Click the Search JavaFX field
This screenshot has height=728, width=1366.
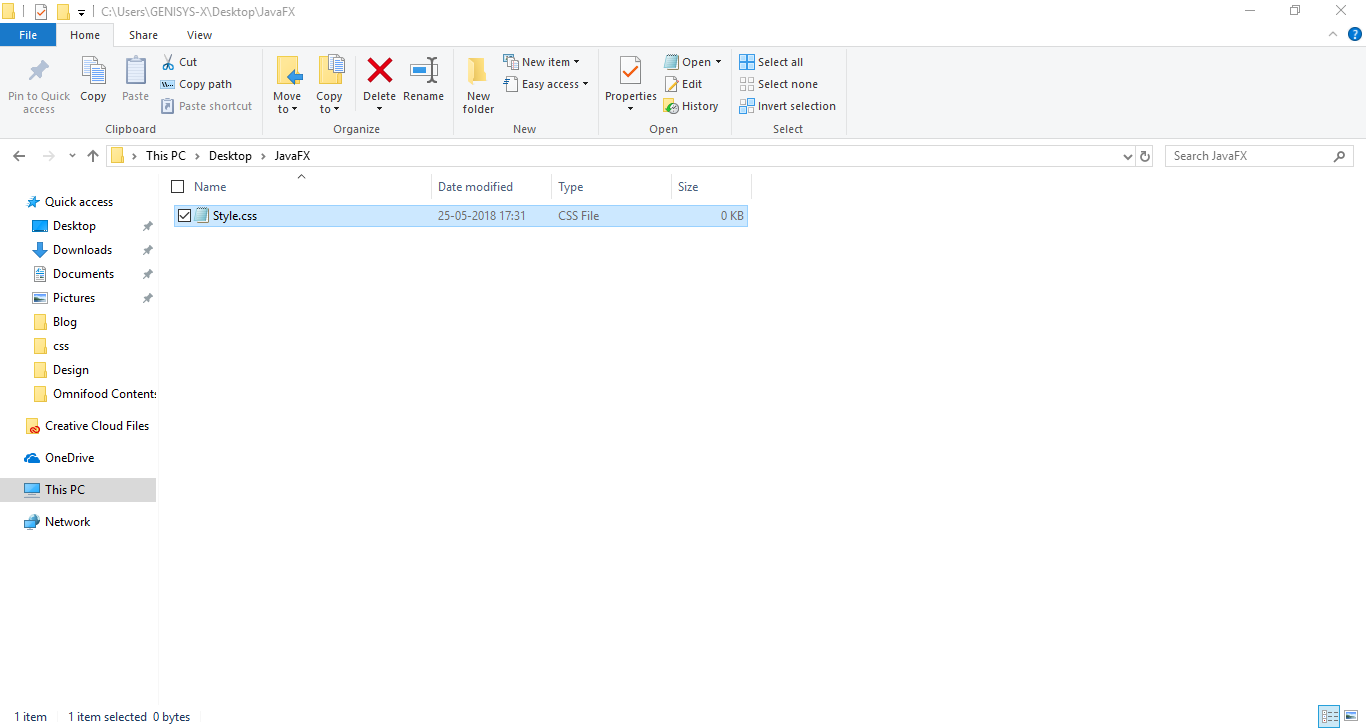click(1259, 156)
